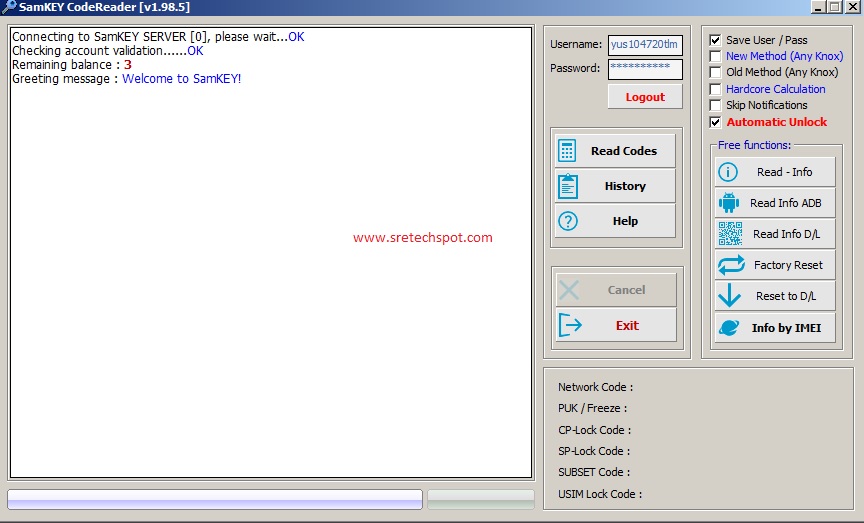
Task: Click the main progress bar
Action: tap(215, 499)
